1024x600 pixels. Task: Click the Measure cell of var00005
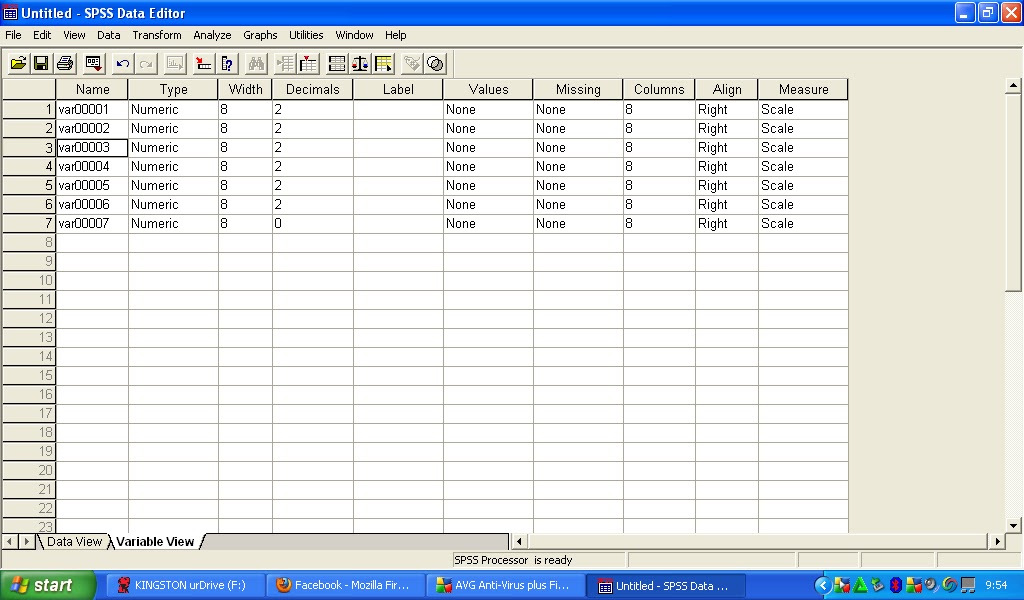(803, 185)
